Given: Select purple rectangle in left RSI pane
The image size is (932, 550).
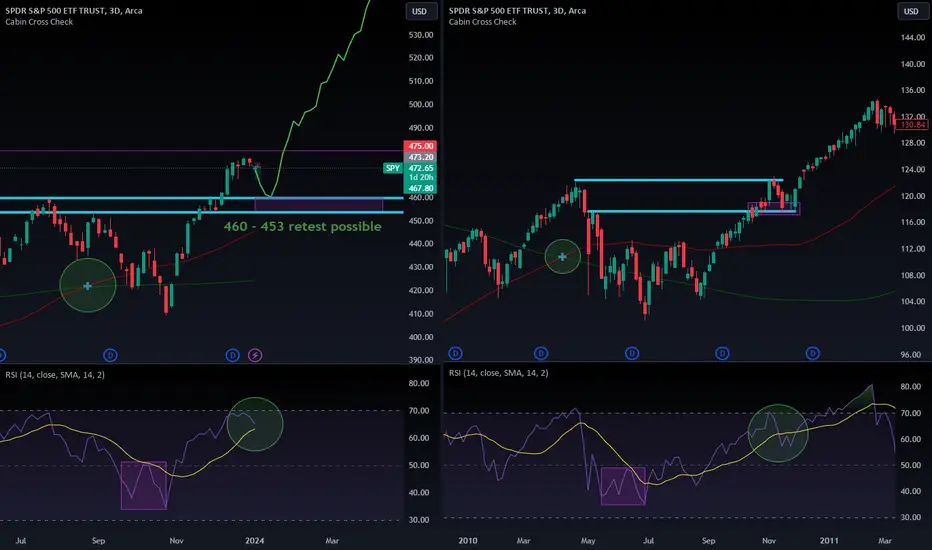Looking at the screenshot, I should (144, 485).
